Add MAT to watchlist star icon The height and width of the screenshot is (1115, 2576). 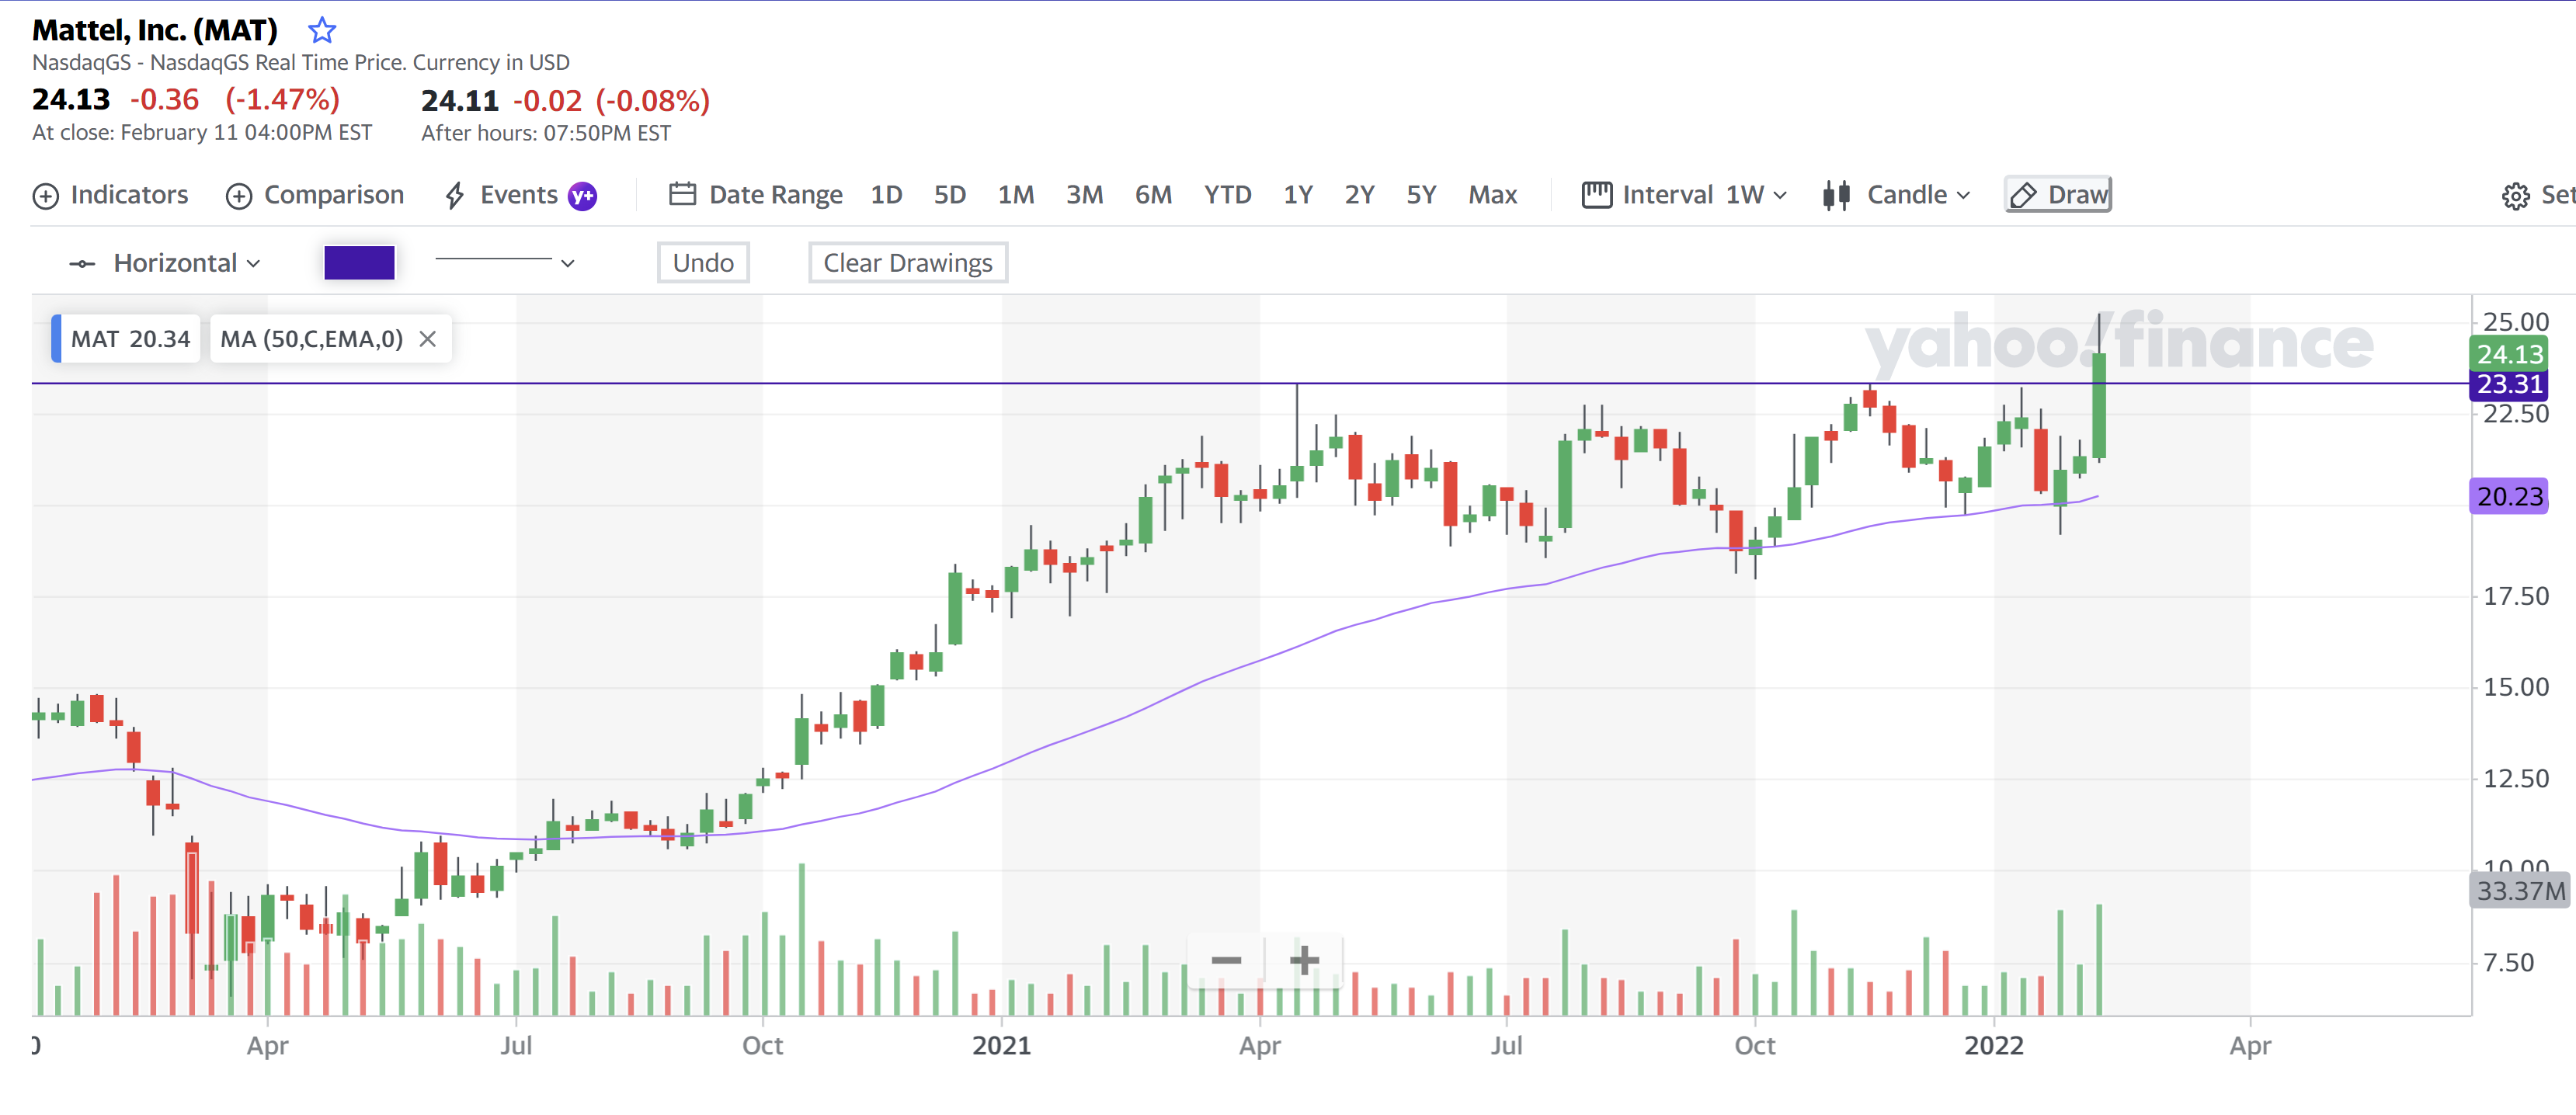321,30
